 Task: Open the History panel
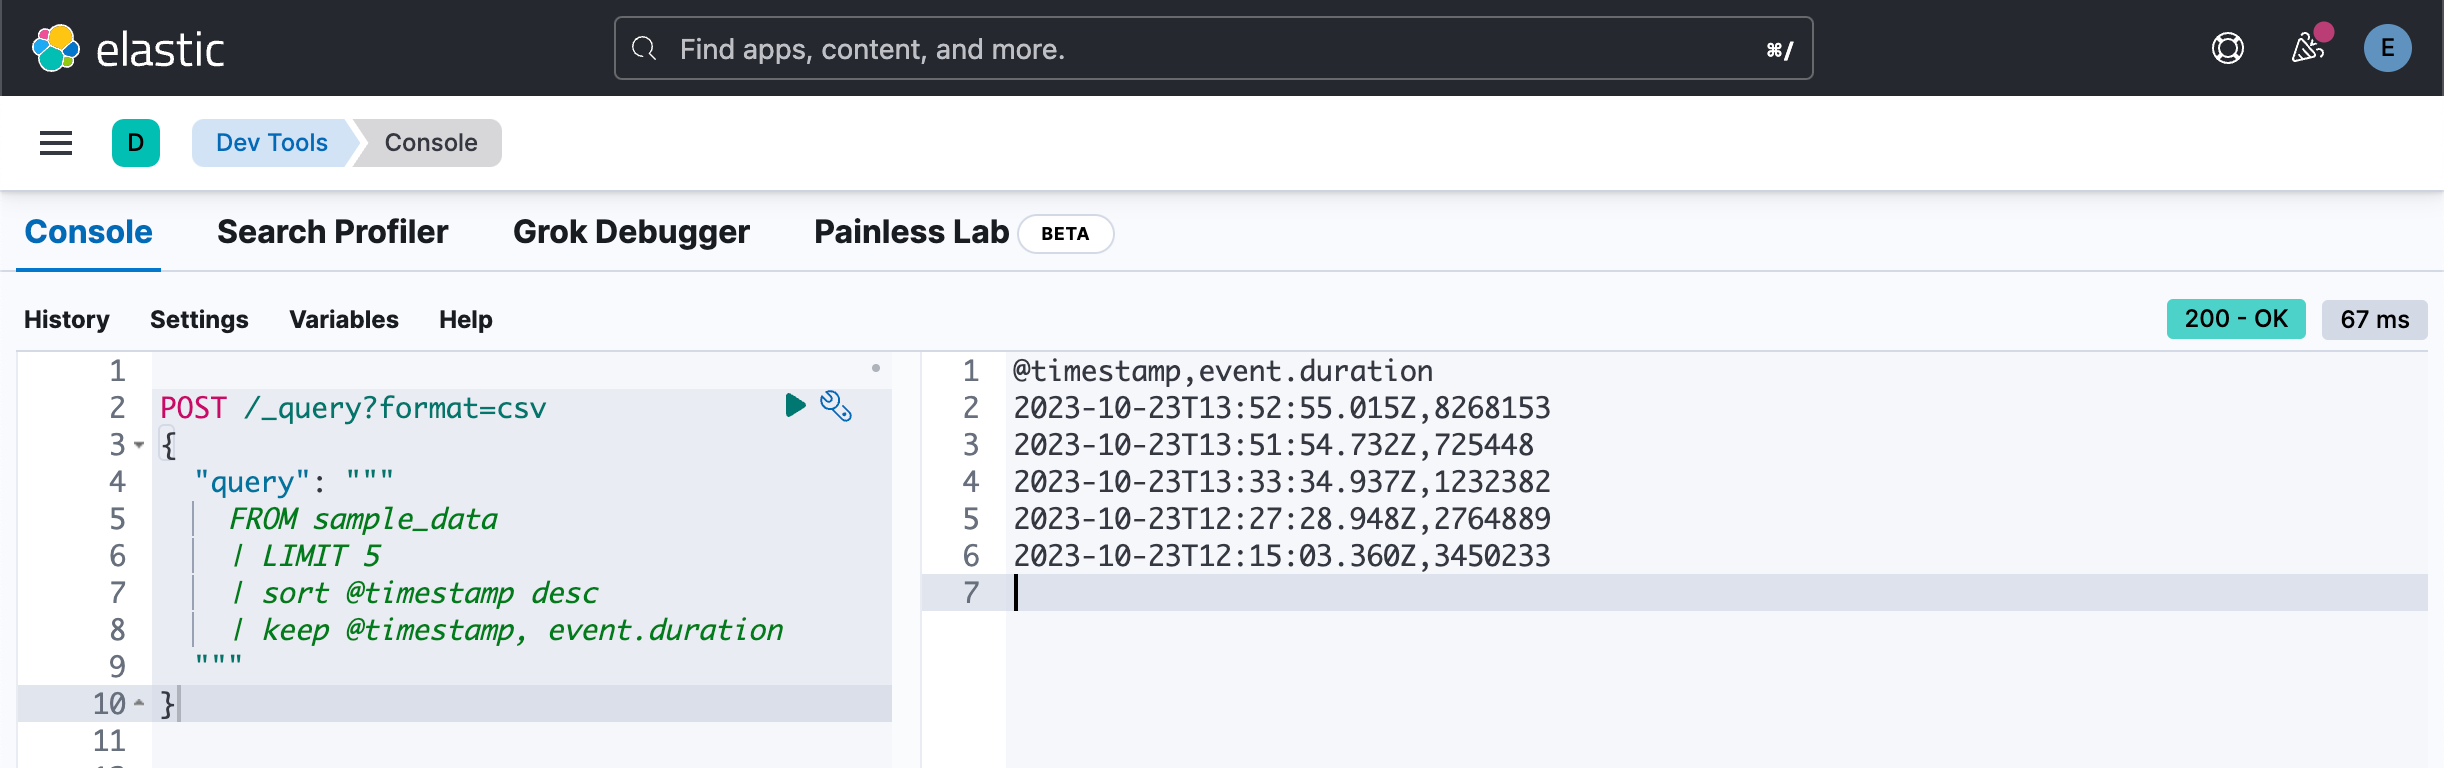coord(66,319)
